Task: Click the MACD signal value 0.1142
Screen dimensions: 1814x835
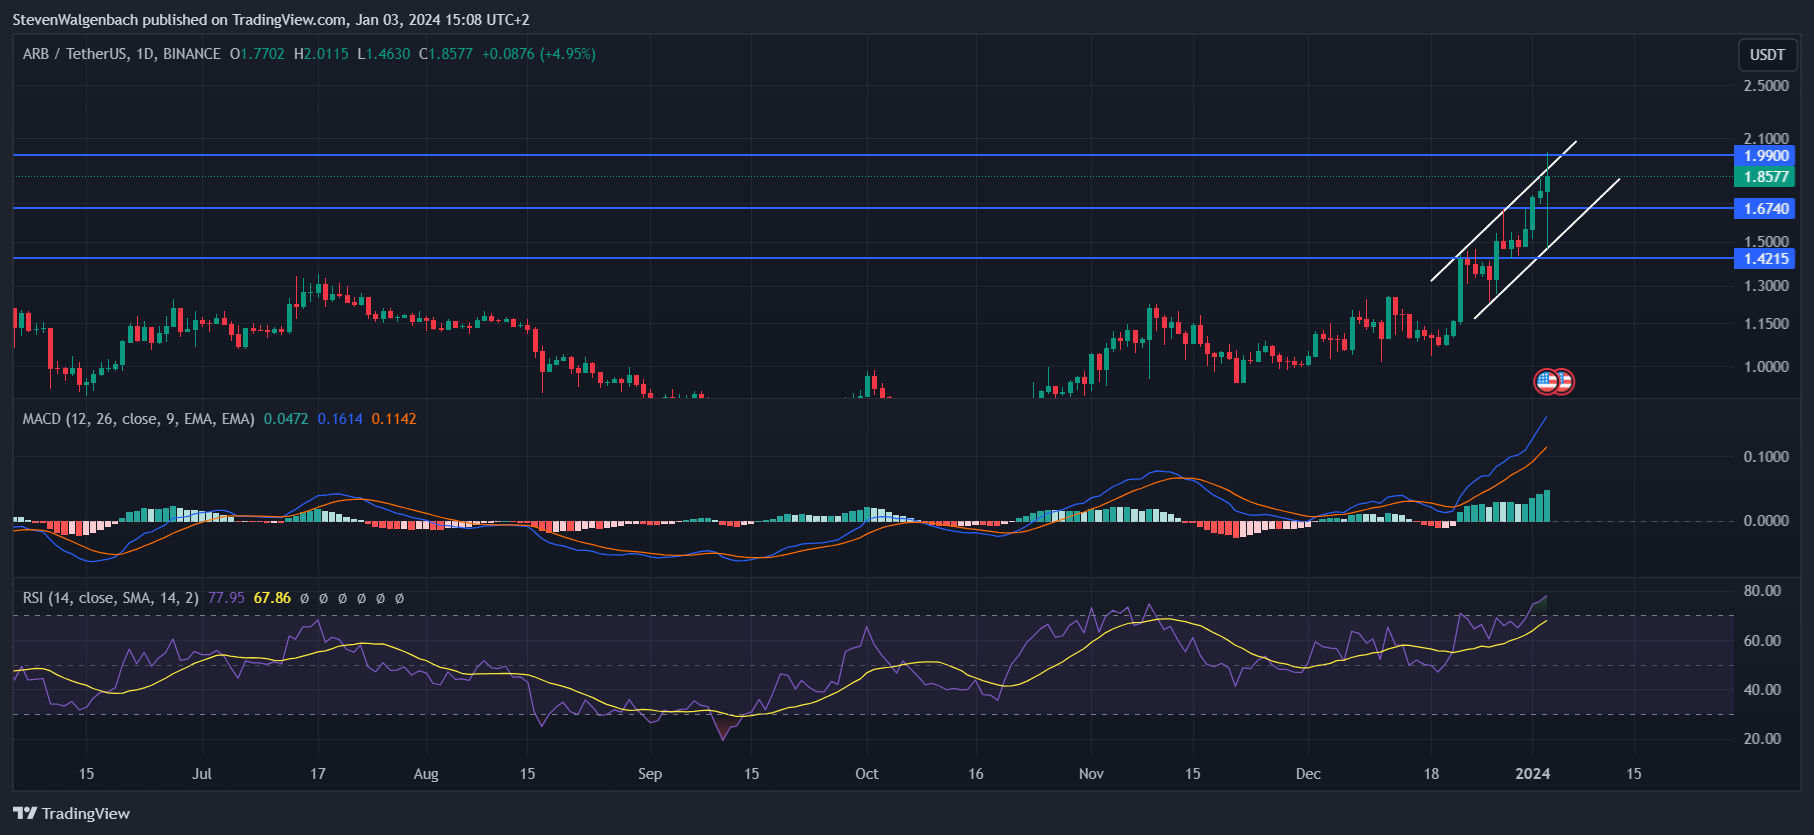Action: pyautogui.click(x=394, y=419)
